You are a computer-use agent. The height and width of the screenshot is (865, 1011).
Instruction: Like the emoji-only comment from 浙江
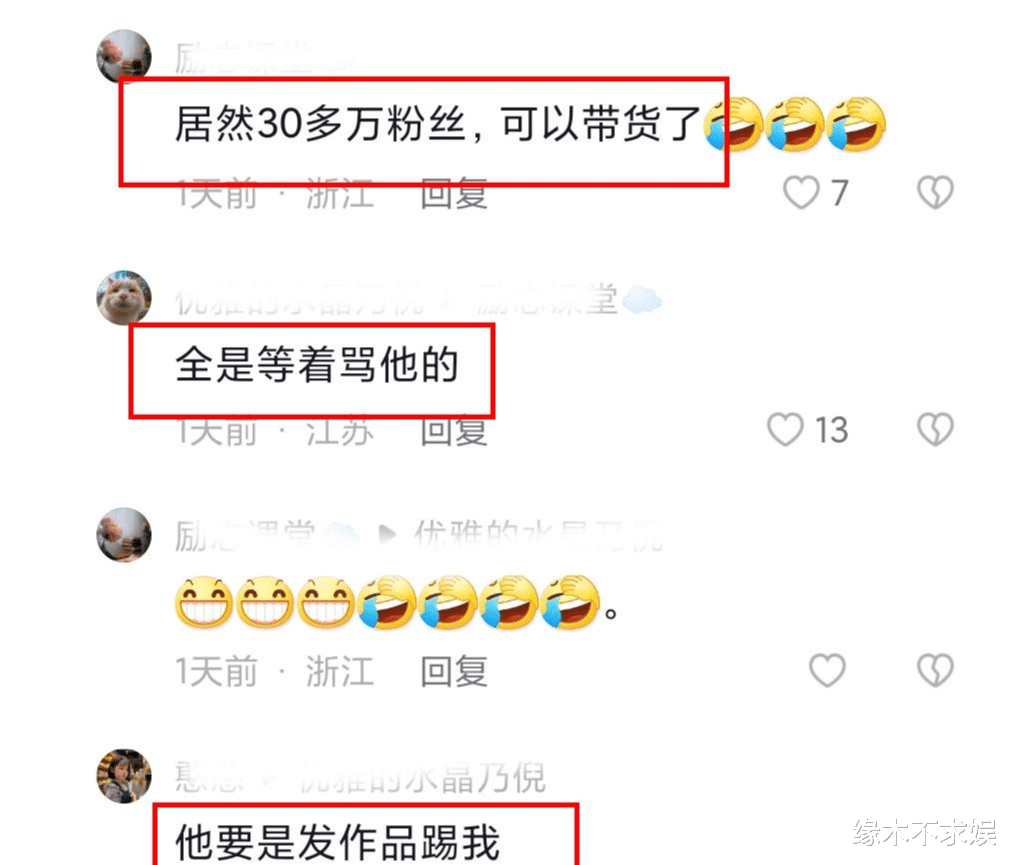coord(828,670)
